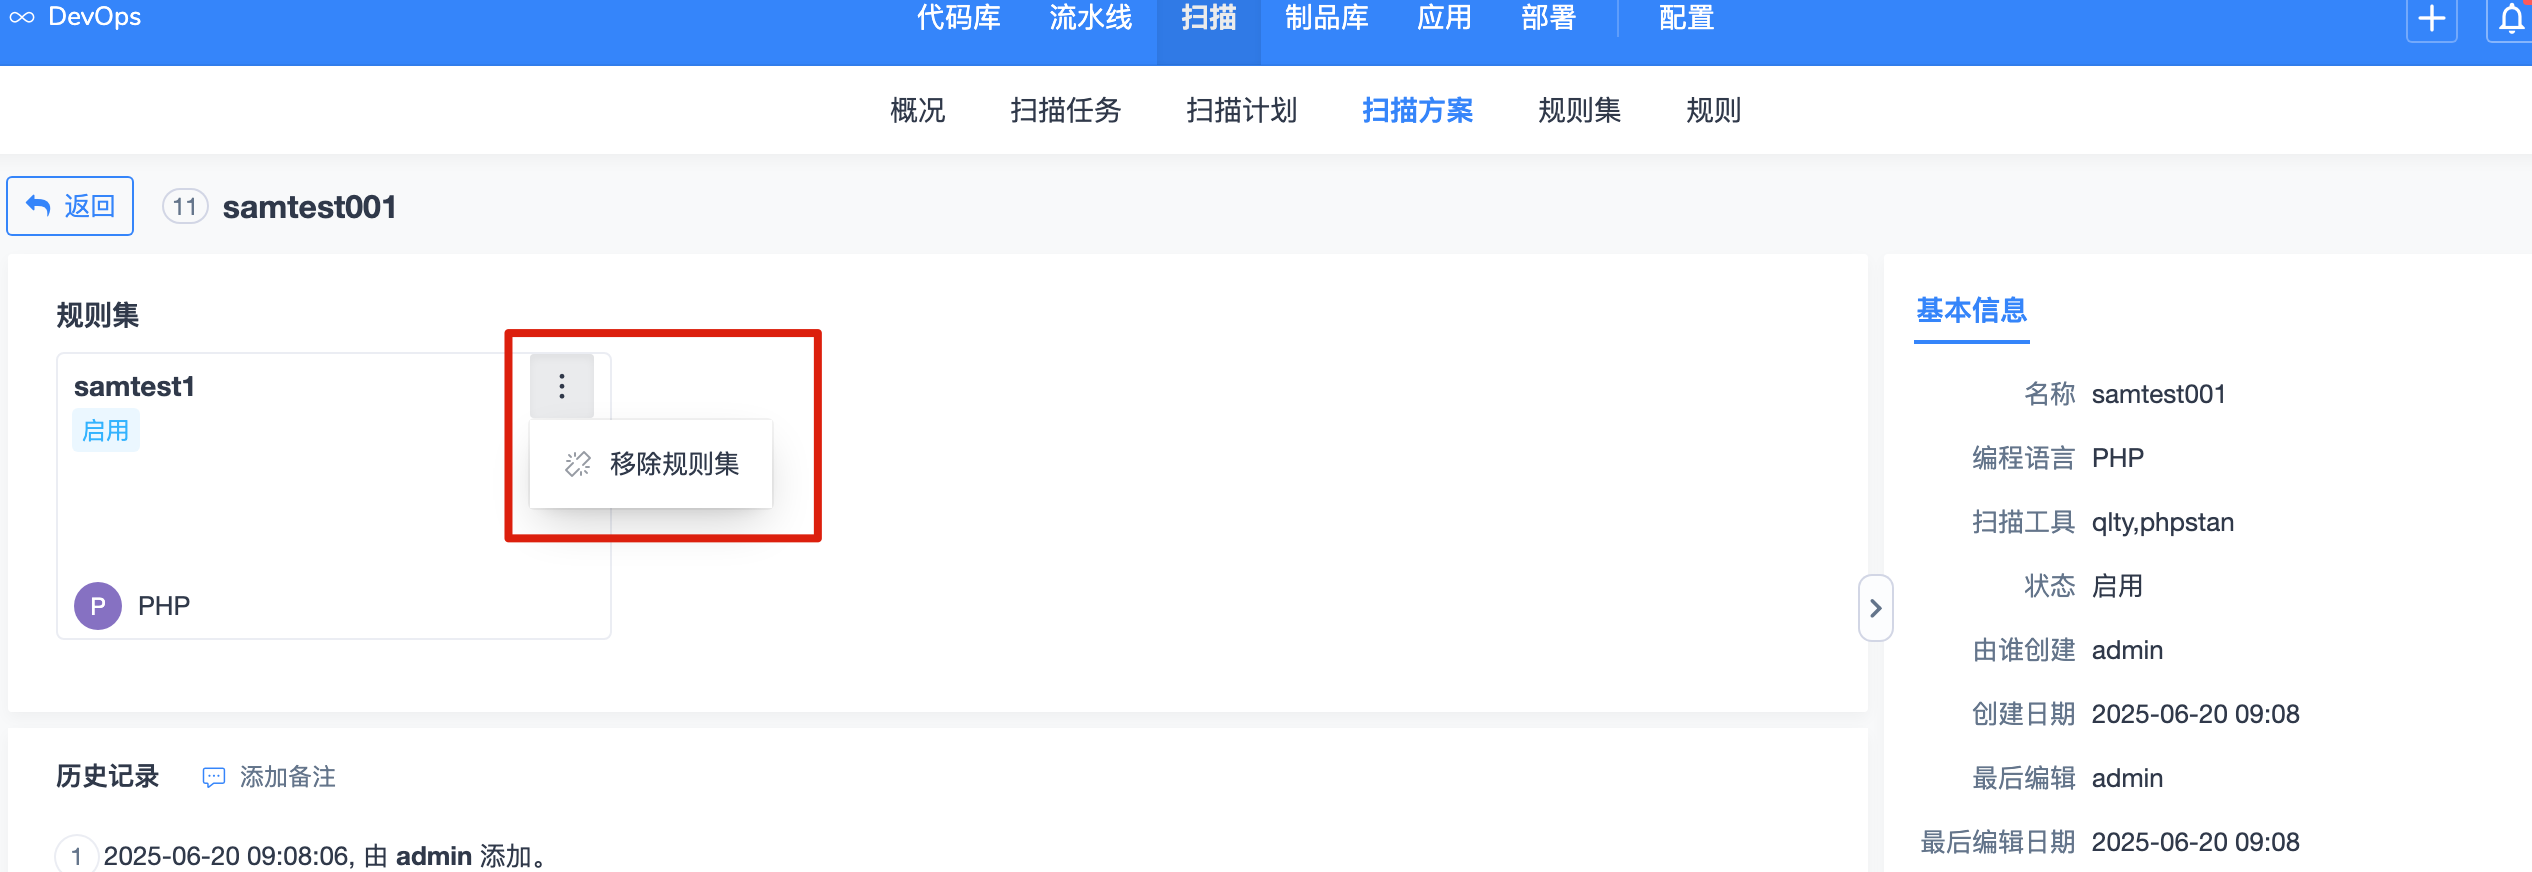Collapse the right info panel with chevron
Screen dimensions: 2532x872
tap(1875, 608)
